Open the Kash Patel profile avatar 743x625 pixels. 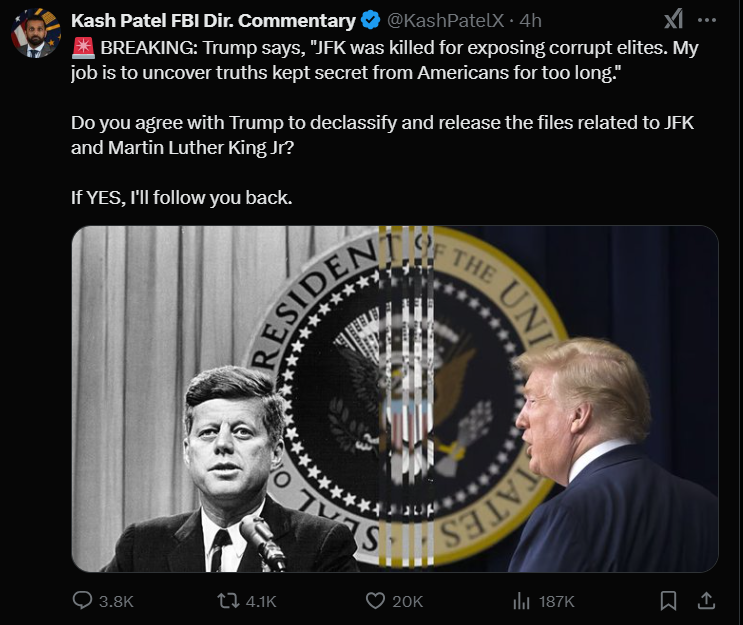[x=36, y=33]
